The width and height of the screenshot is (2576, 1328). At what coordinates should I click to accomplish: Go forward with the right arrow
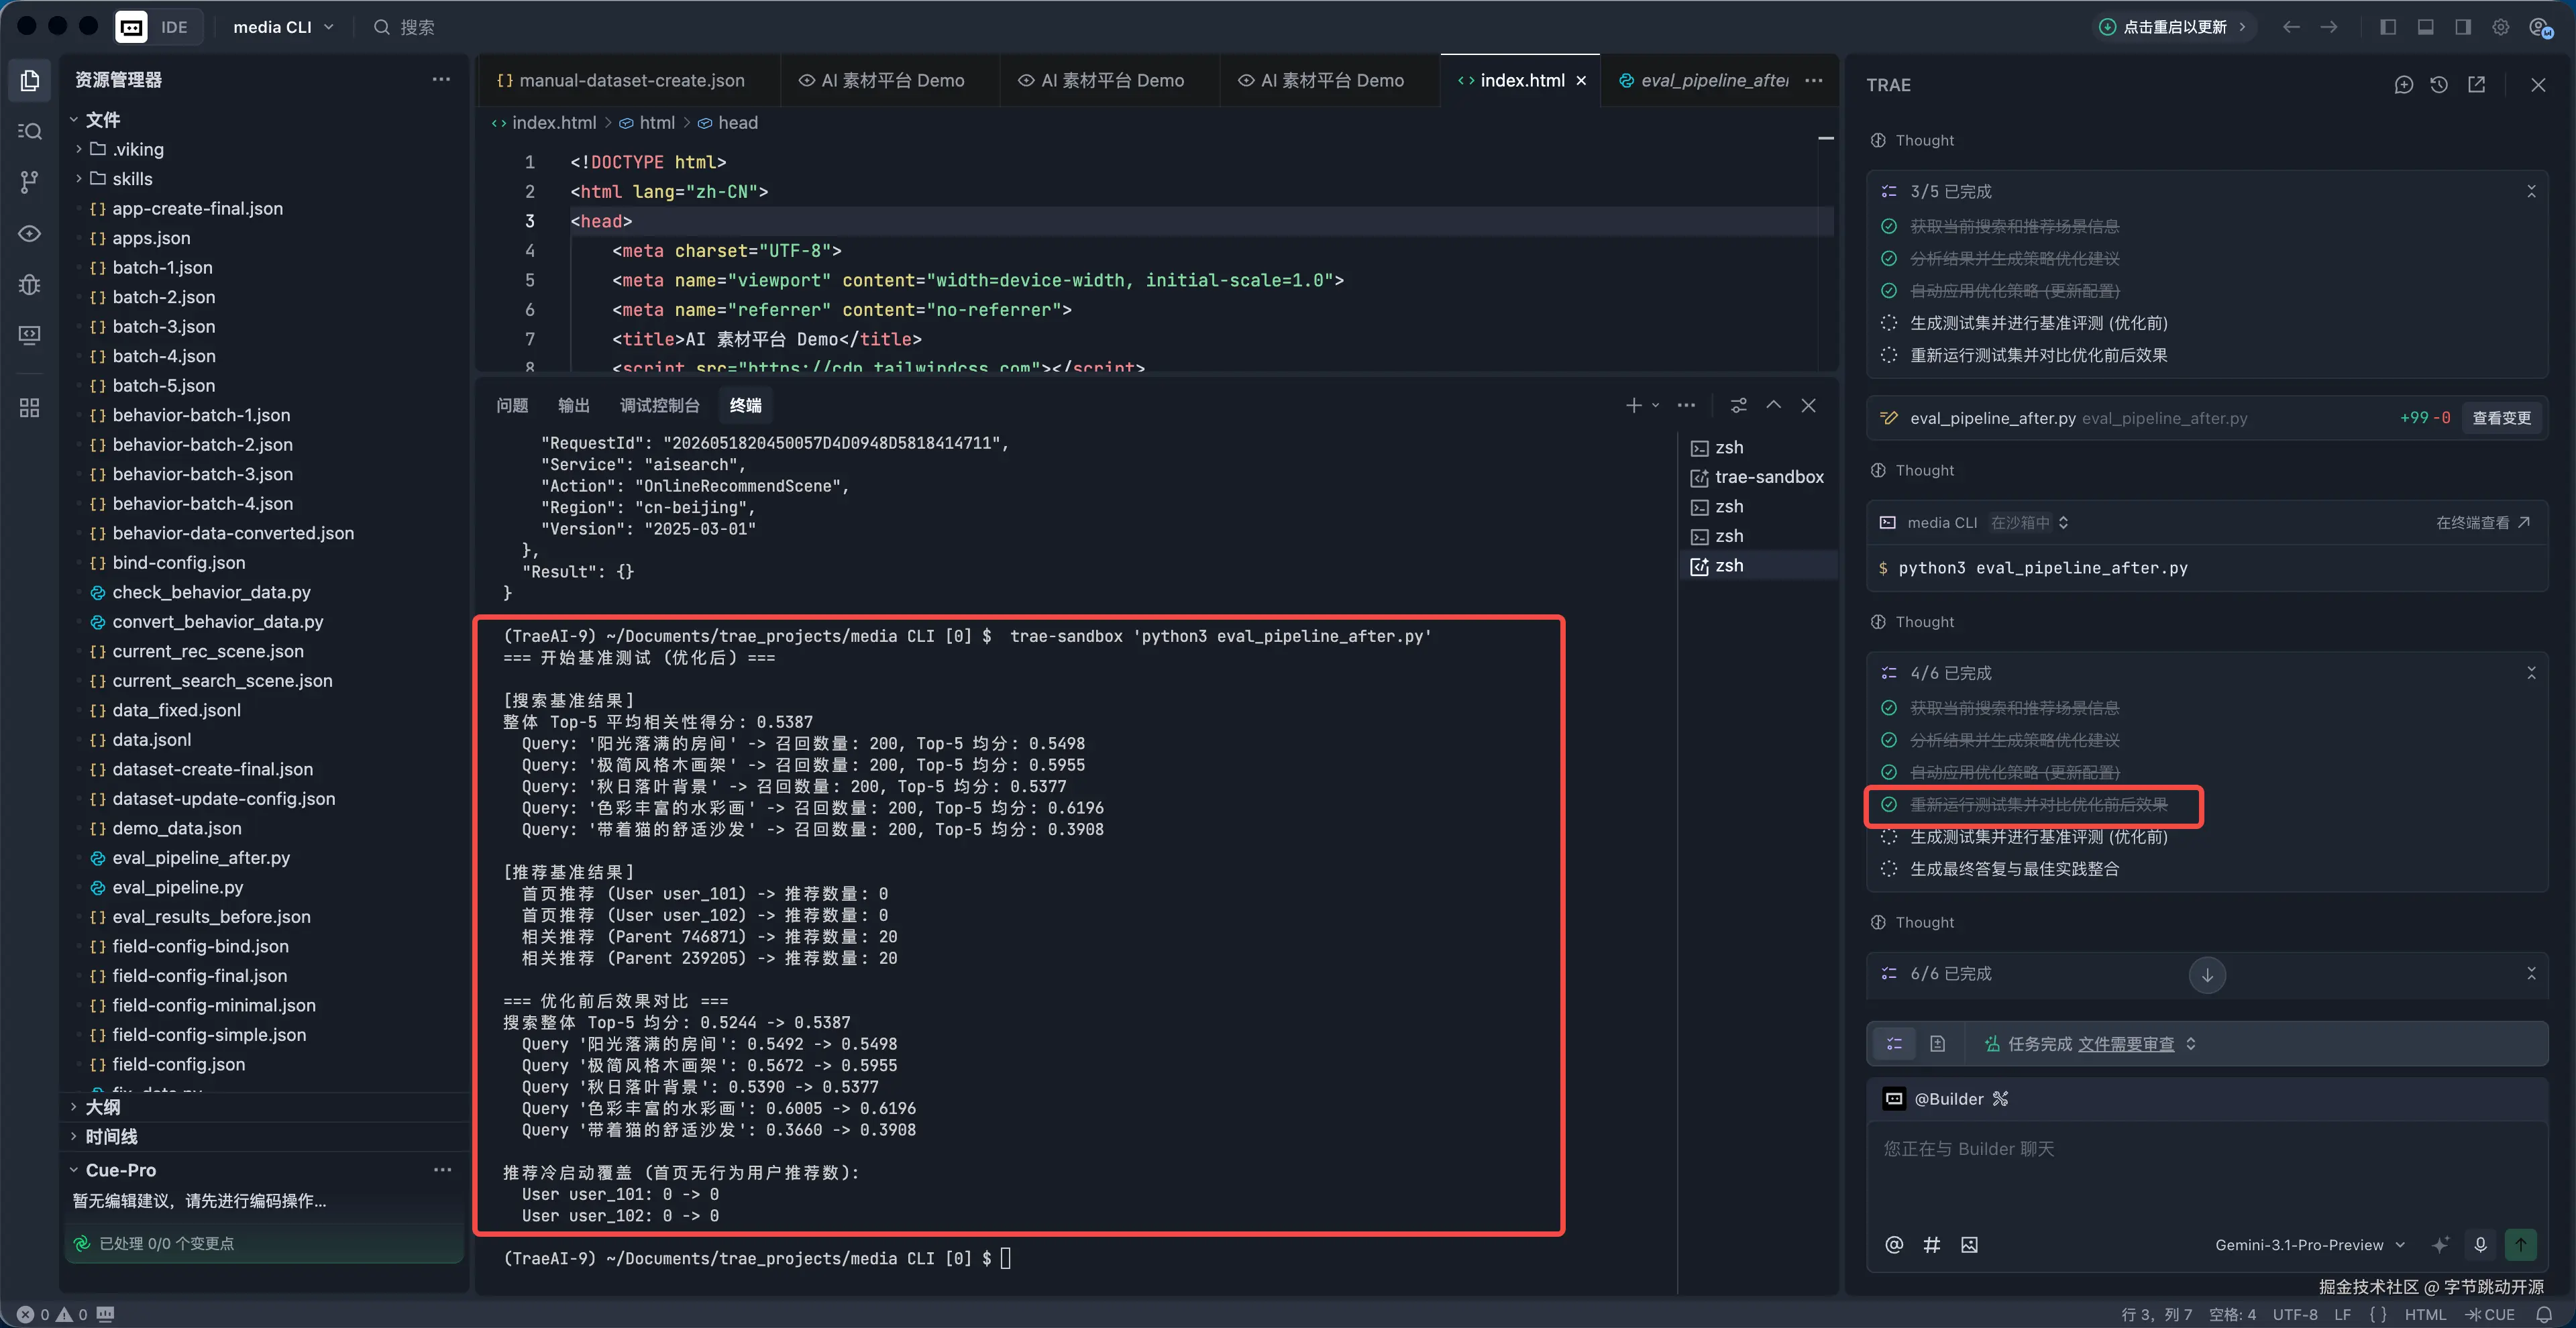[2329, 27]
